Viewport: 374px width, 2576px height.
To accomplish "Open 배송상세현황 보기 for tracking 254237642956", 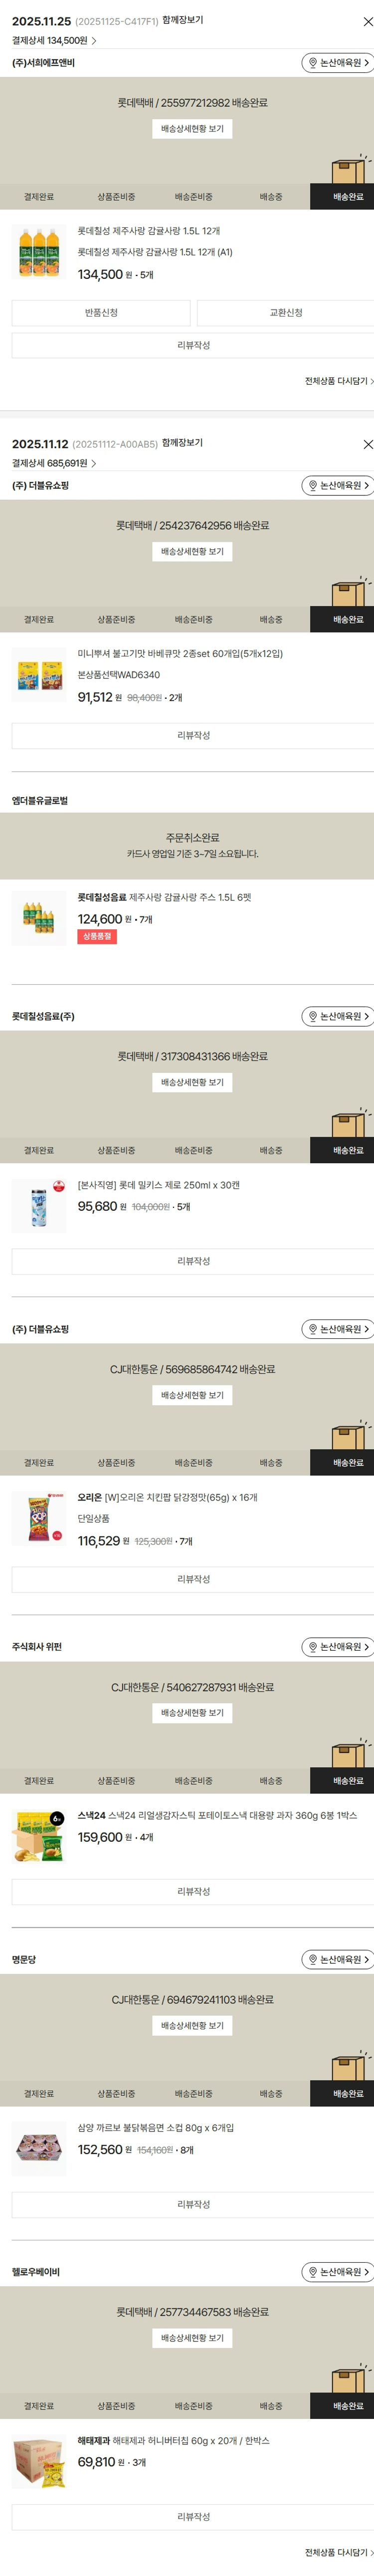I will tap(192, 552).
